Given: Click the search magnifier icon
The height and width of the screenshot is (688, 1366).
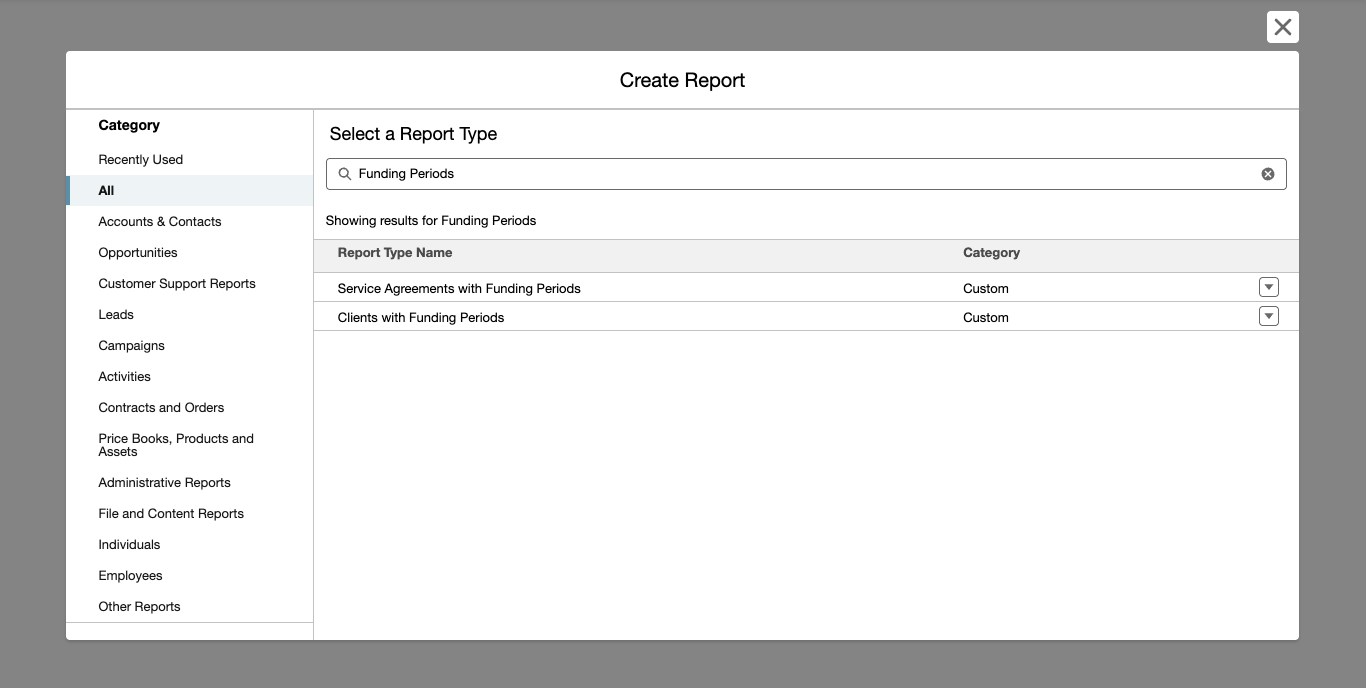Looking at the screenshot, I should pos(345,174).
